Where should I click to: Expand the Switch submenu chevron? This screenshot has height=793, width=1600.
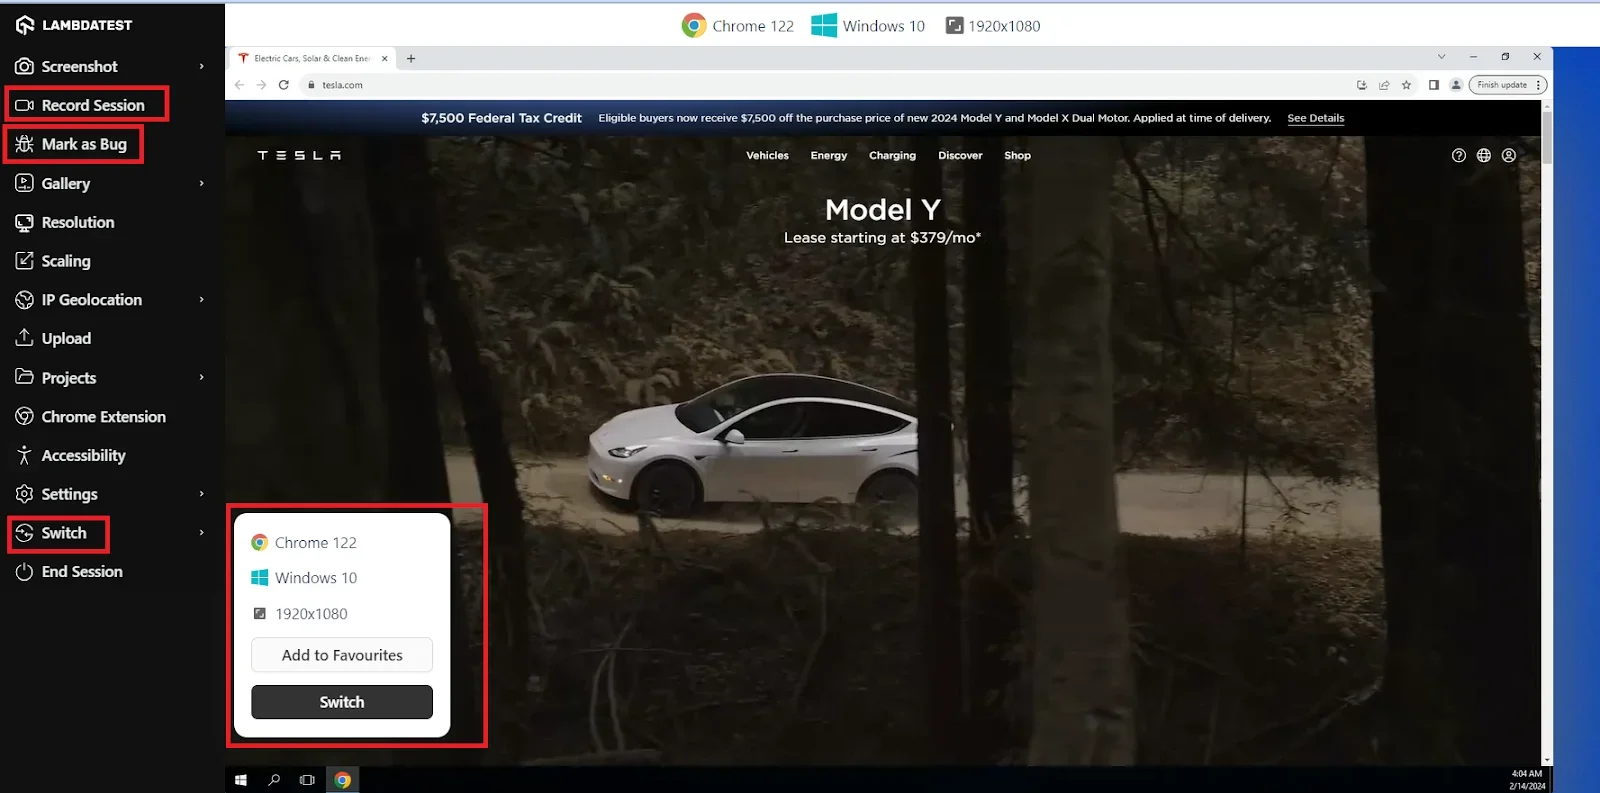point(202,533)
